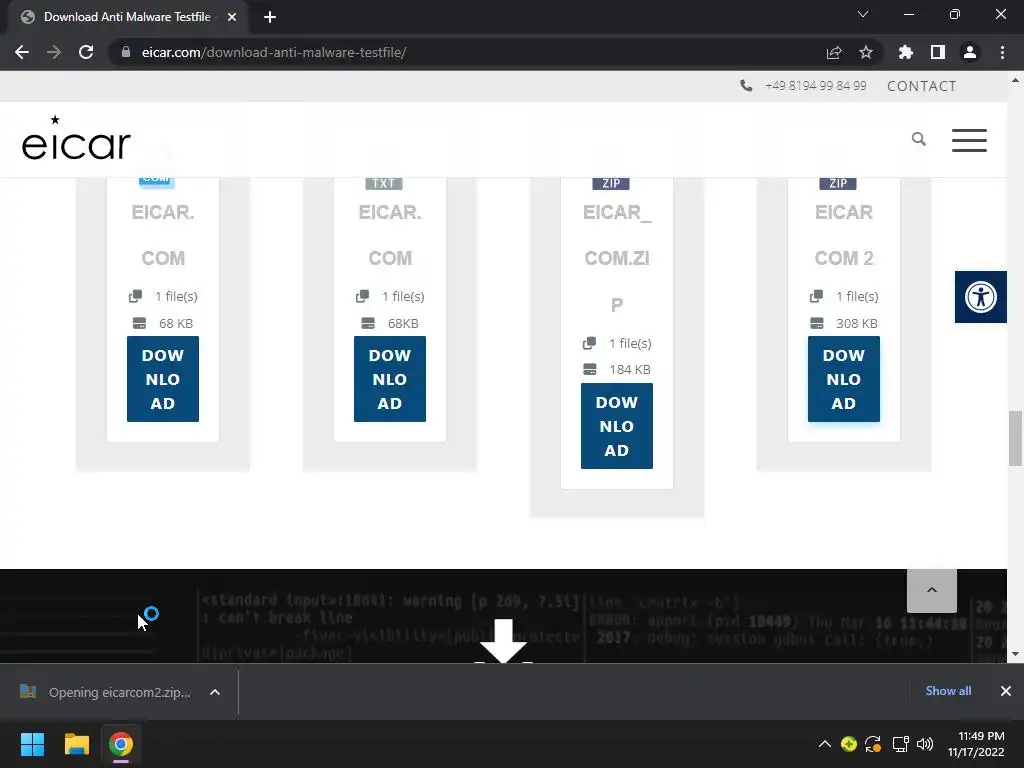The height and width of the screenshot is (768, 1024).
Task: Click the EICAR COM 2 title text
Action: [844, 235]
